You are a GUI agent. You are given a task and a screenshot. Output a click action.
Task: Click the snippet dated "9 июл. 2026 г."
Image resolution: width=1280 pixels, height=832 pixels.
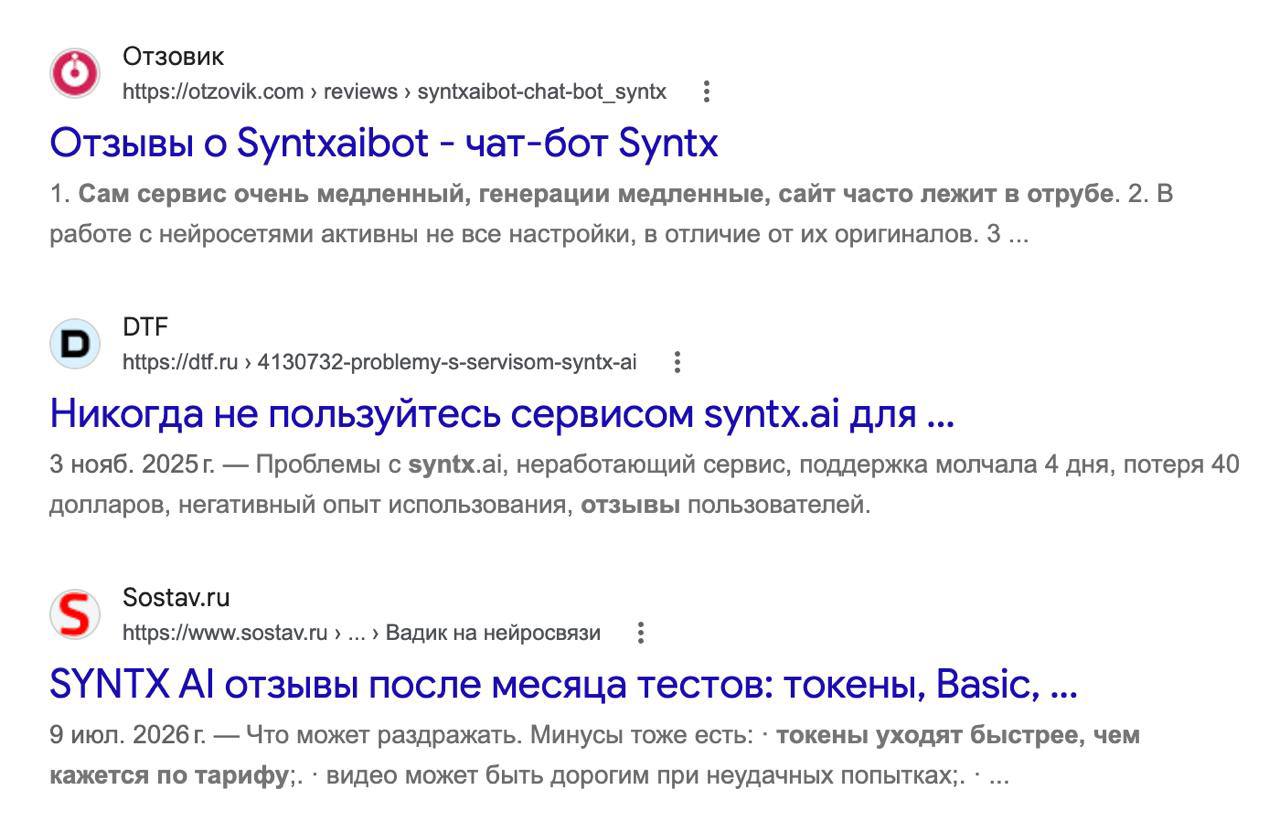594,736
